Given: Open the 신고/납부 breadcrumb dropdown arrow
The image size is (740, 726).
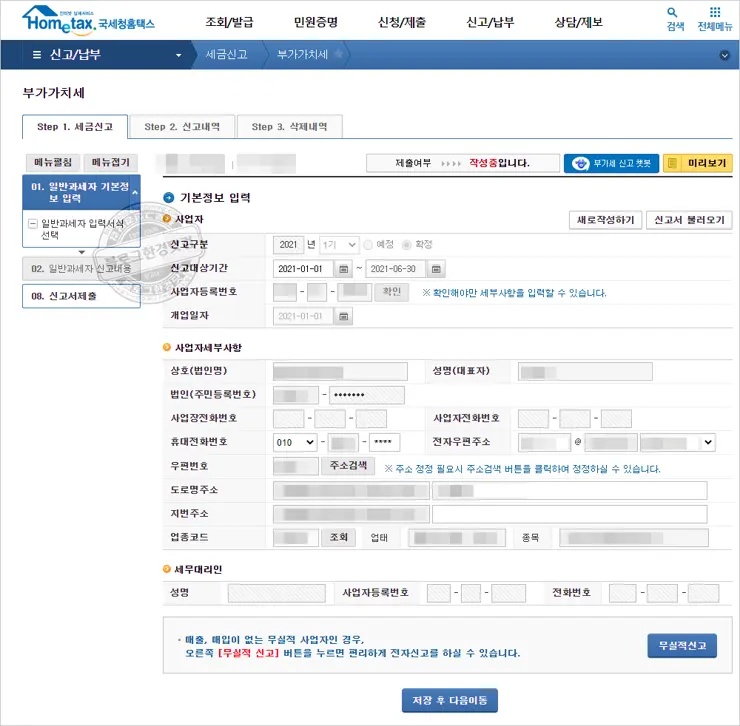Looking at the screenshot, I should point(178,55).
